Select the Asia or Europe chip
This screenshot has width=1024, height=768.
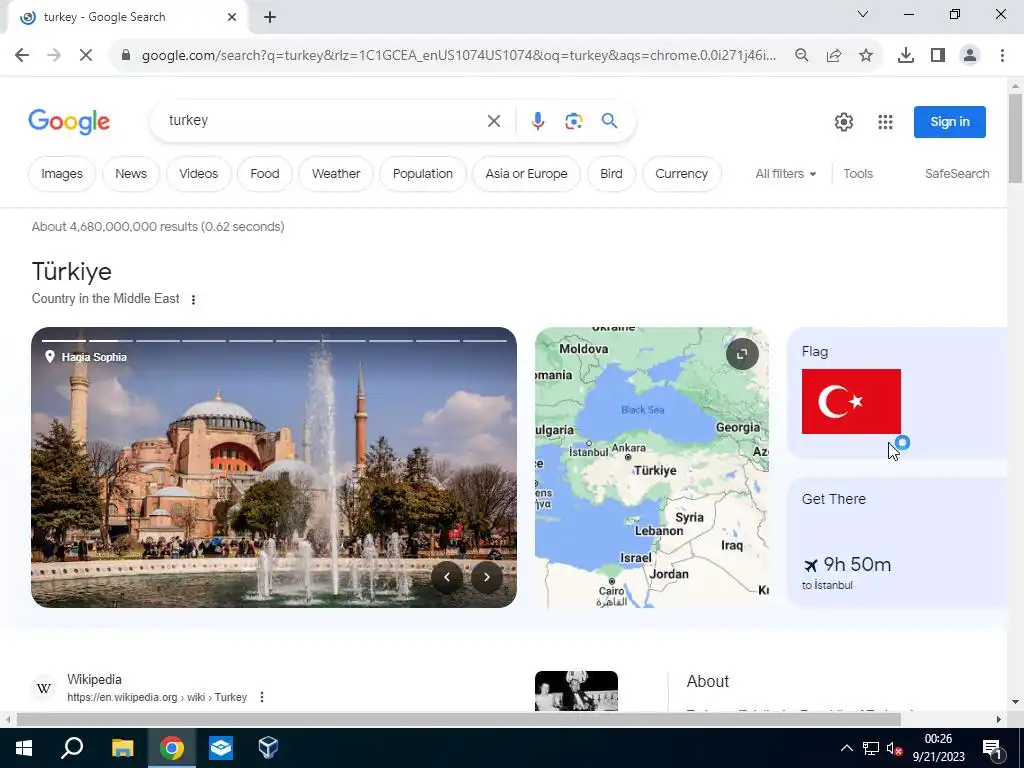click(526, 174)
